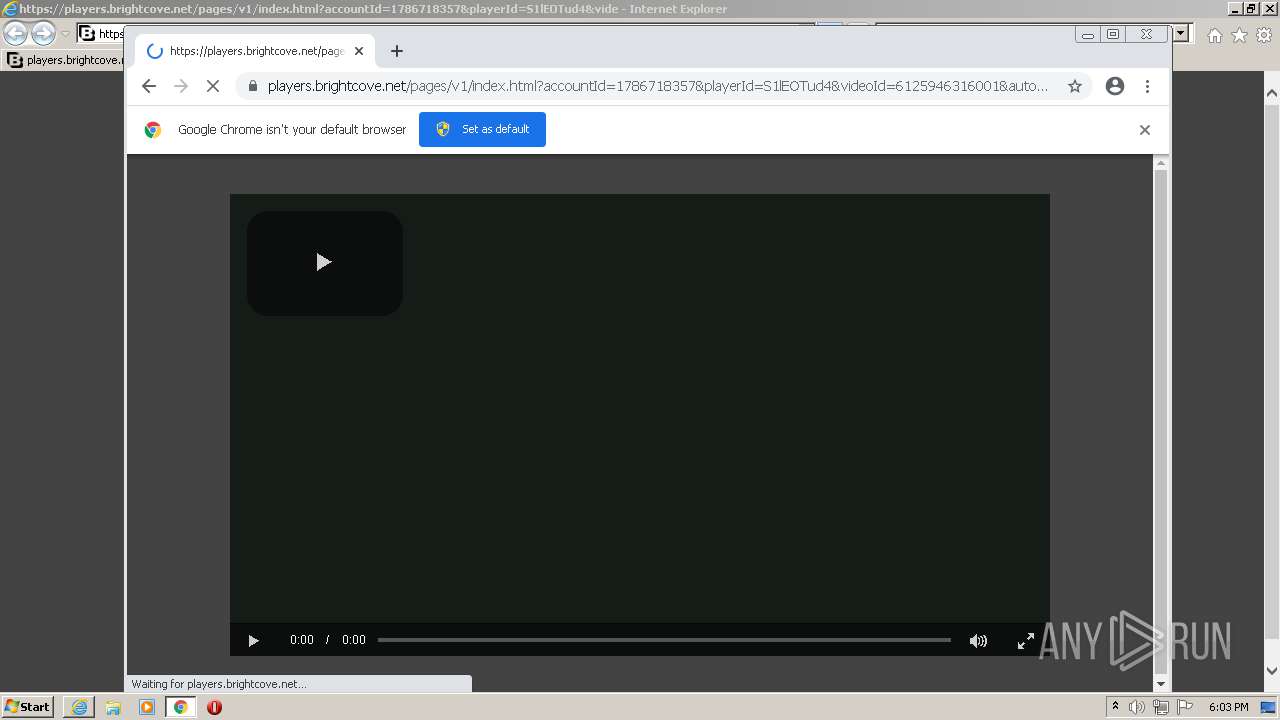Go forward in Chrome
The width and height of the screenshot is (1280, 720).
pyautogui.click(x=181, y=86)
